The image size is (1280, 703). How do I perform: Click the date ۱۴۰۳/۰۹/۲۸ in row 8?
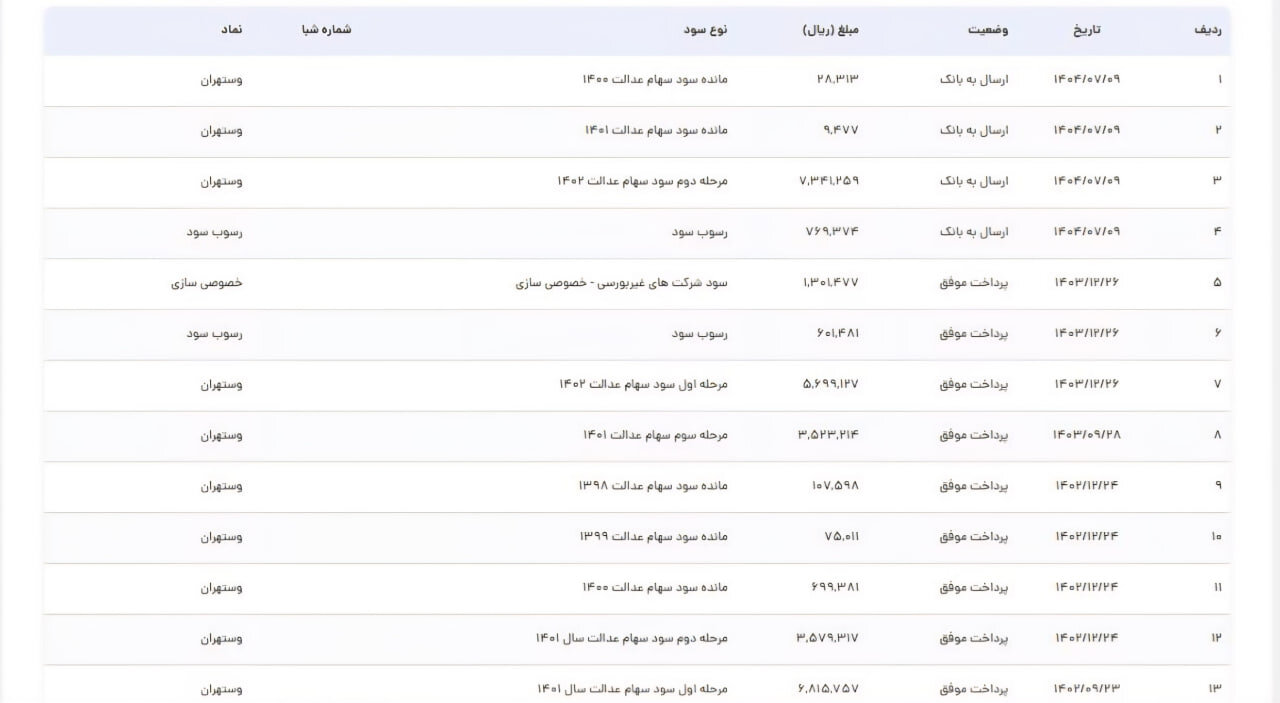click(1086, 435)
